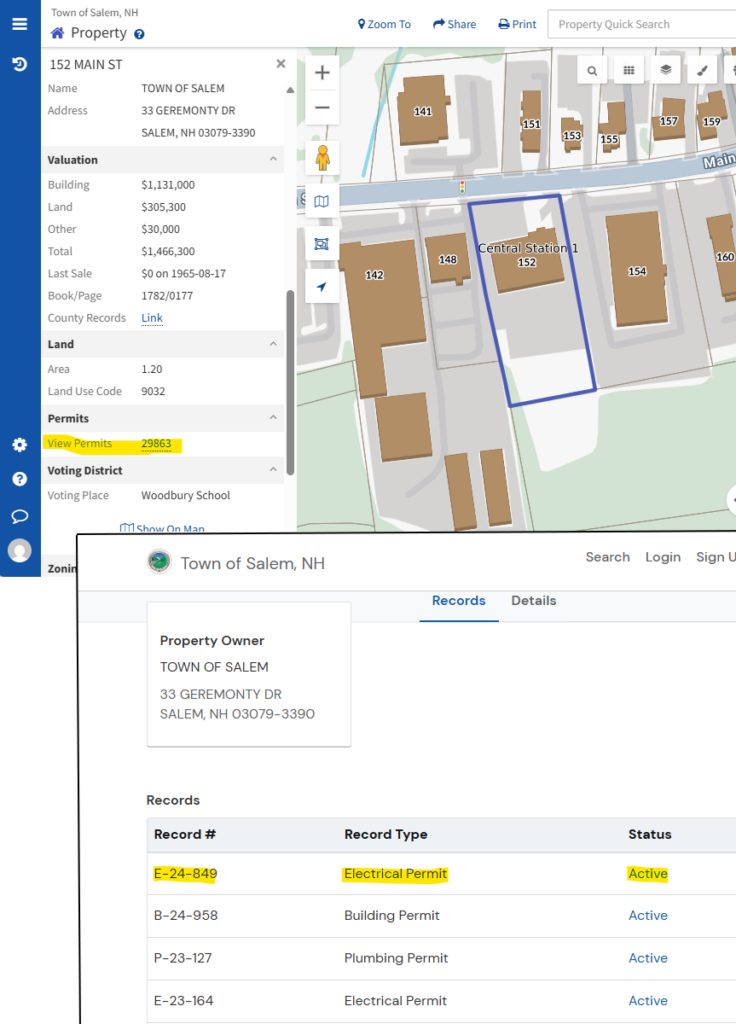Zoom in on the map

point(322,73)
